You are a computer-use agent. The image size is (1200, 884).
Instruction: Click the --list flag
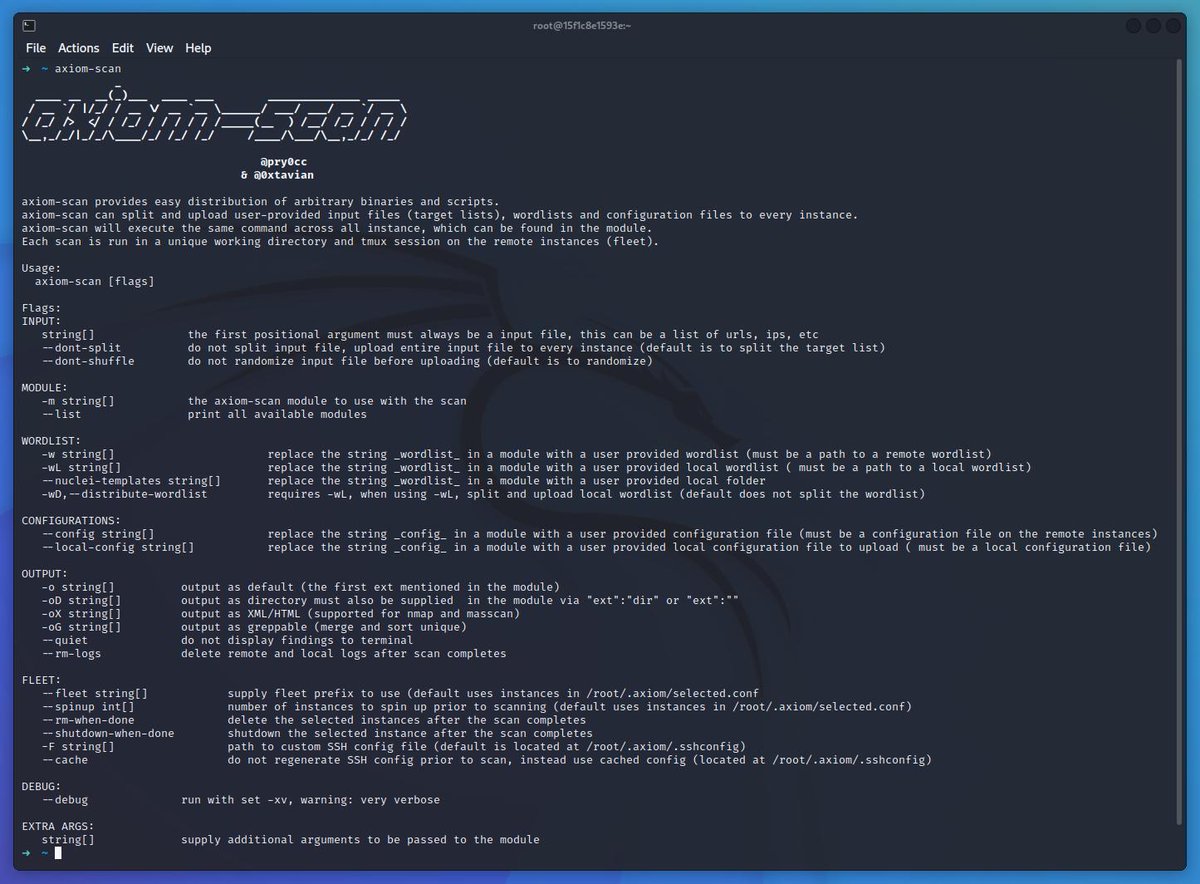(61, 414)
